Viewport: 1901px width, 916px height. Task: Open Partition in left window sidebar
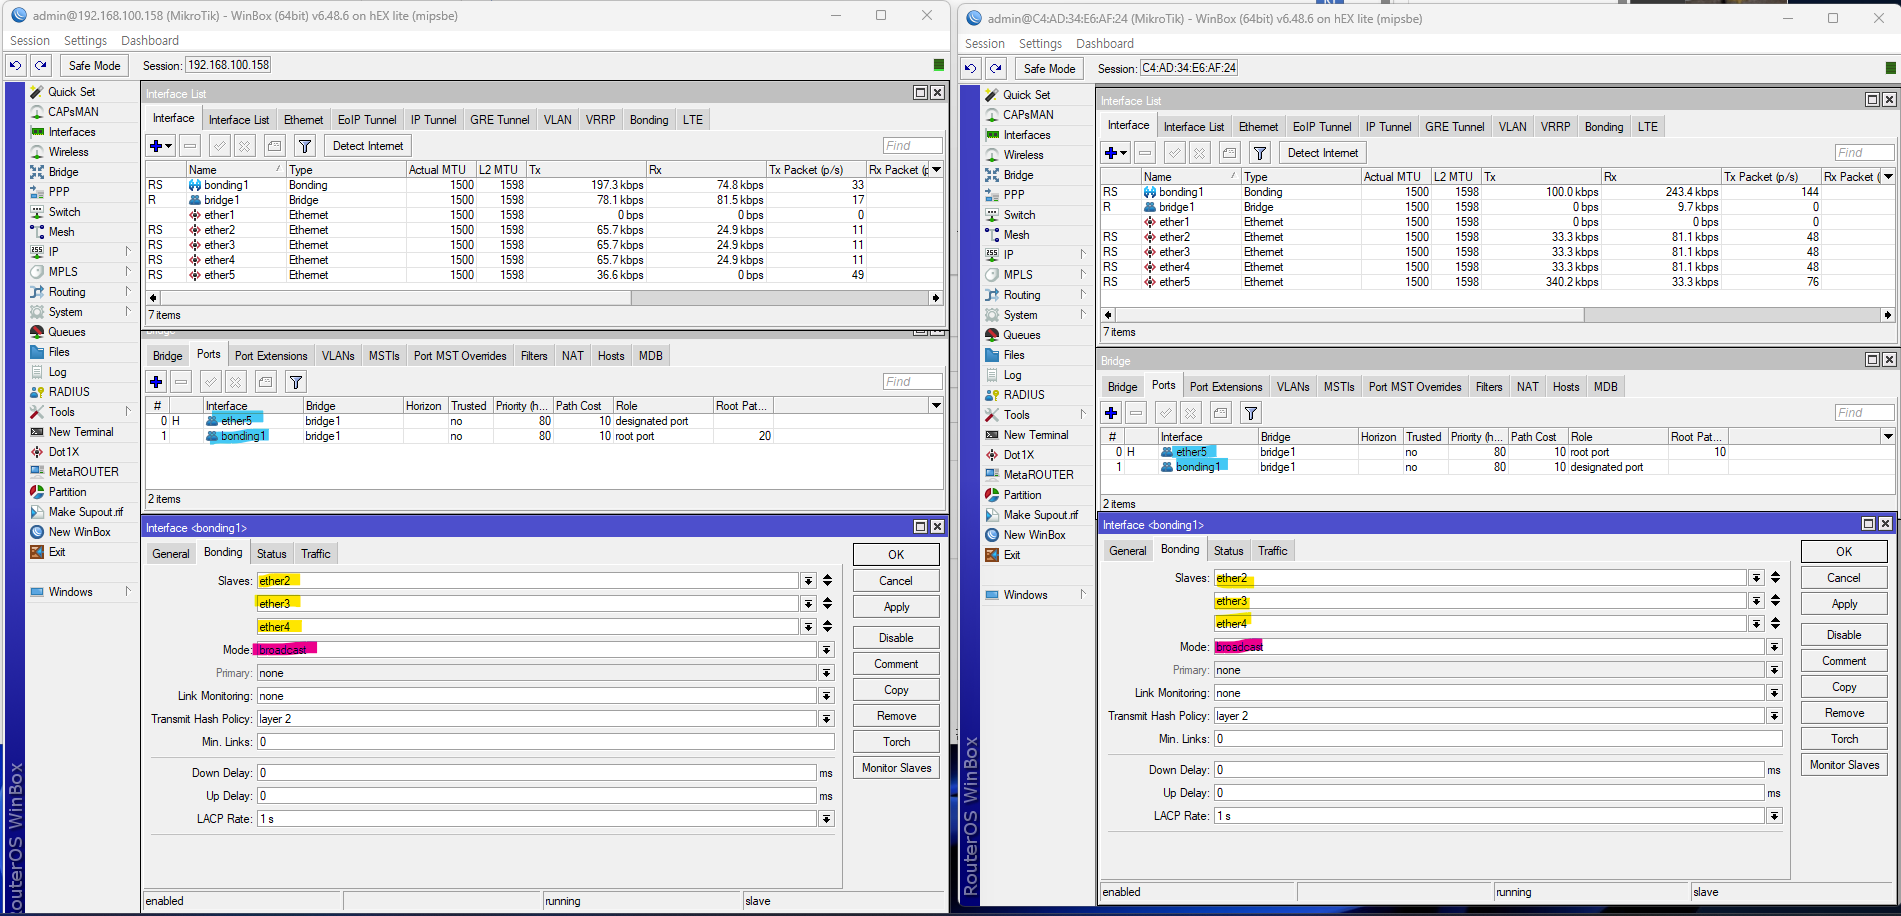coord(67,492)
